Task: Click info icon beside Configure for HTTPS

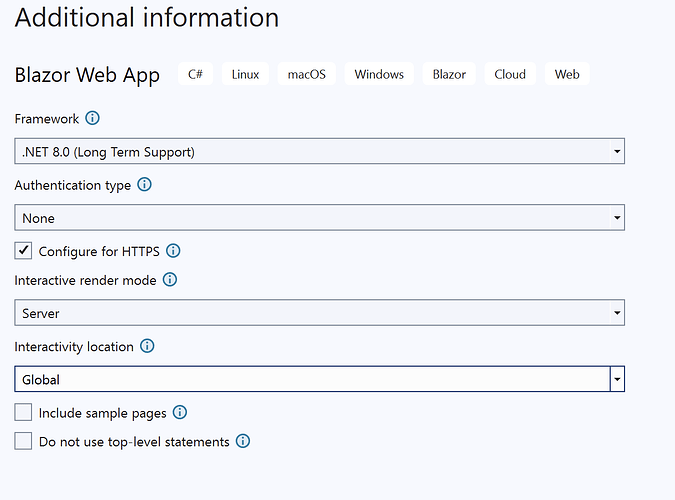Action: 173,251
